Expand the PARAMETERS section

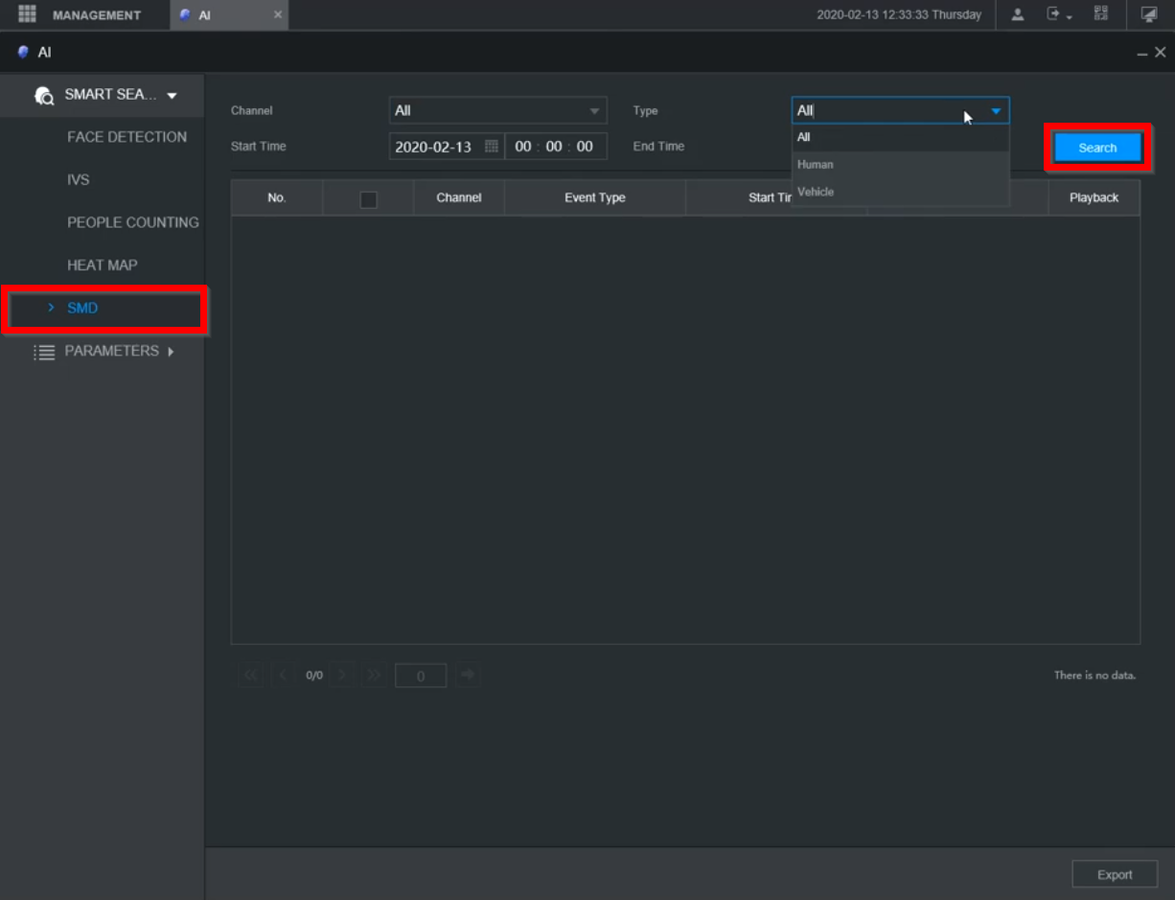[x=171, y=351]
